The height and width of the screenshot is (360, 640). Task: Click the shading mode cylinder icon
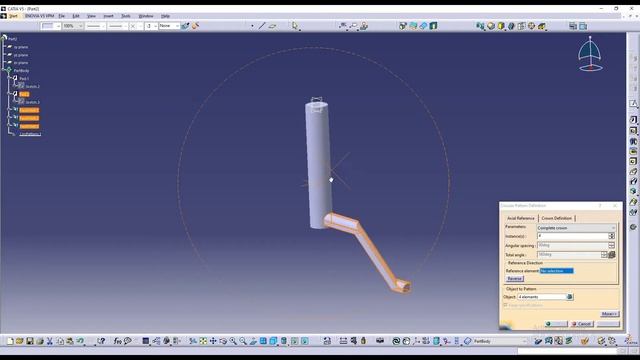pos(284,341)
